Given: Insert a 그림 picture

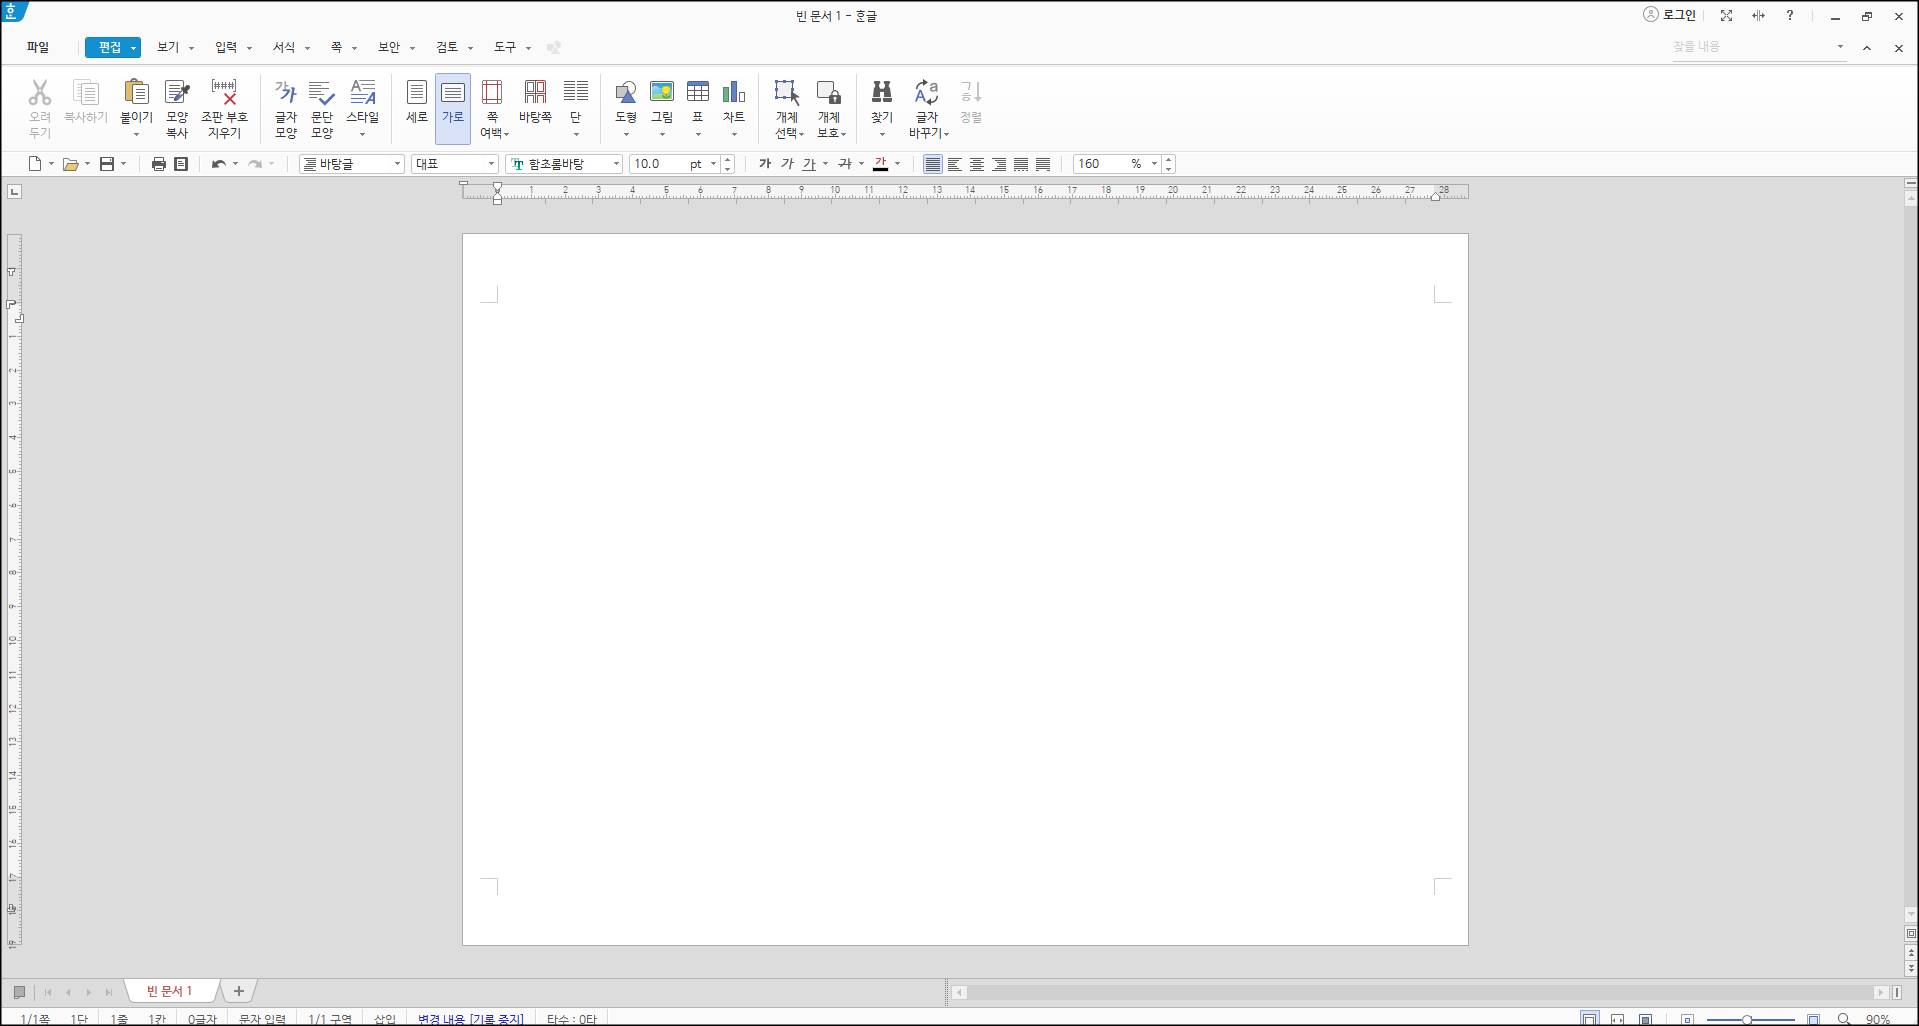Looking at the screenshot, I should [x=662, y=92].
